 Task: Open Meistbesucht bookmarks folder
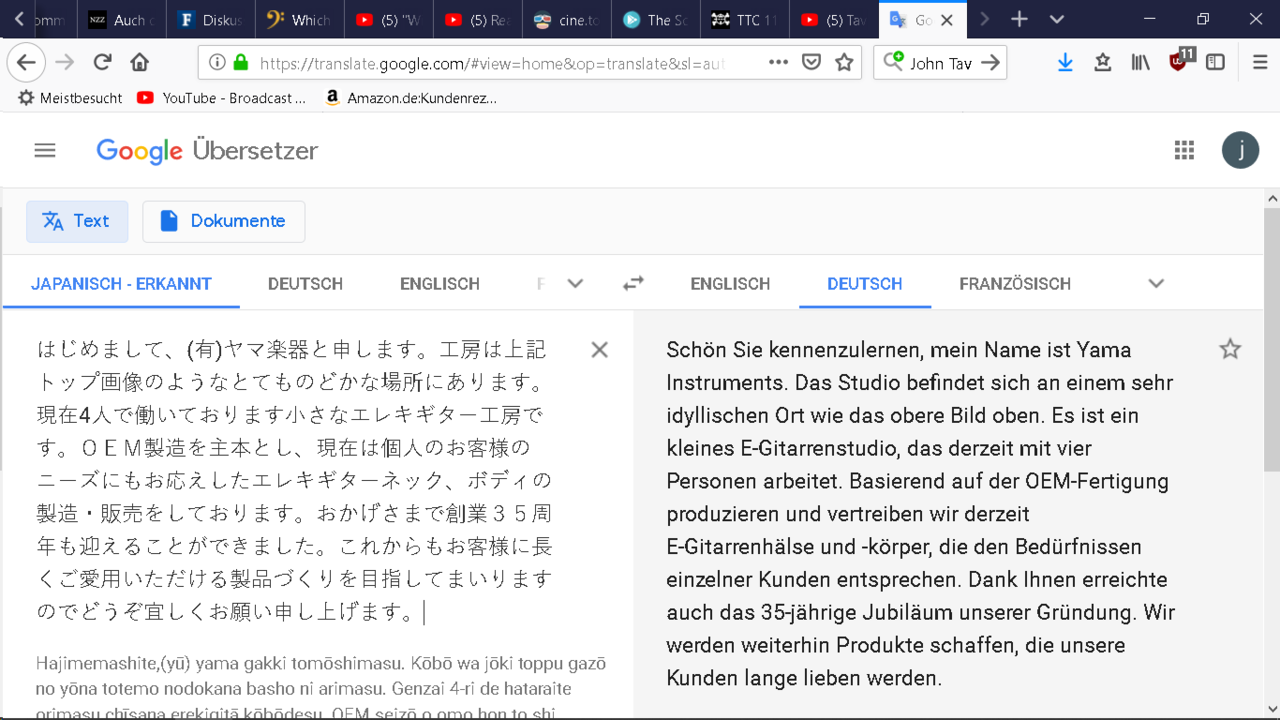tap(70, 98)
